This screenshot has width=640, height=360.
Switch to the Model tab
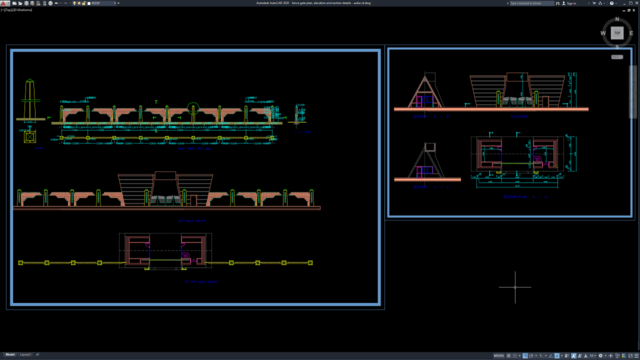click(10, 355)
